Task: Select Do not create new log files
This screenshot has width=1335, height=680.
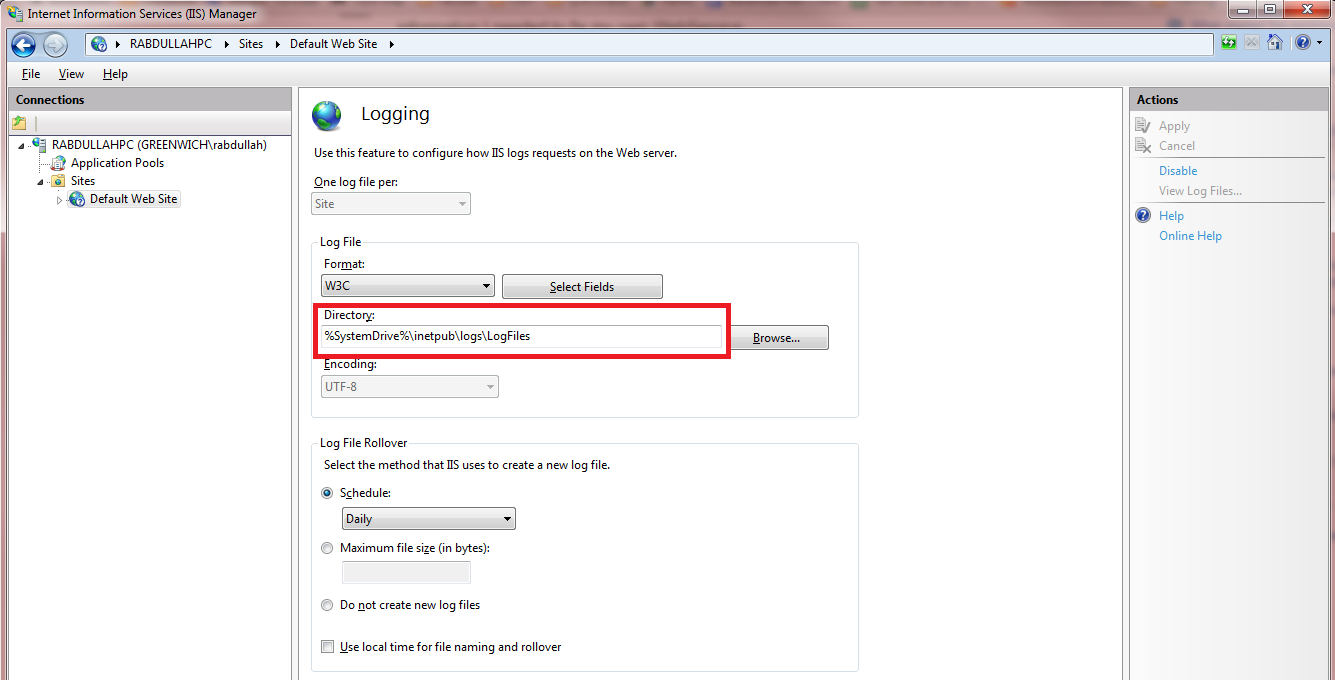Action: point(327,605)
